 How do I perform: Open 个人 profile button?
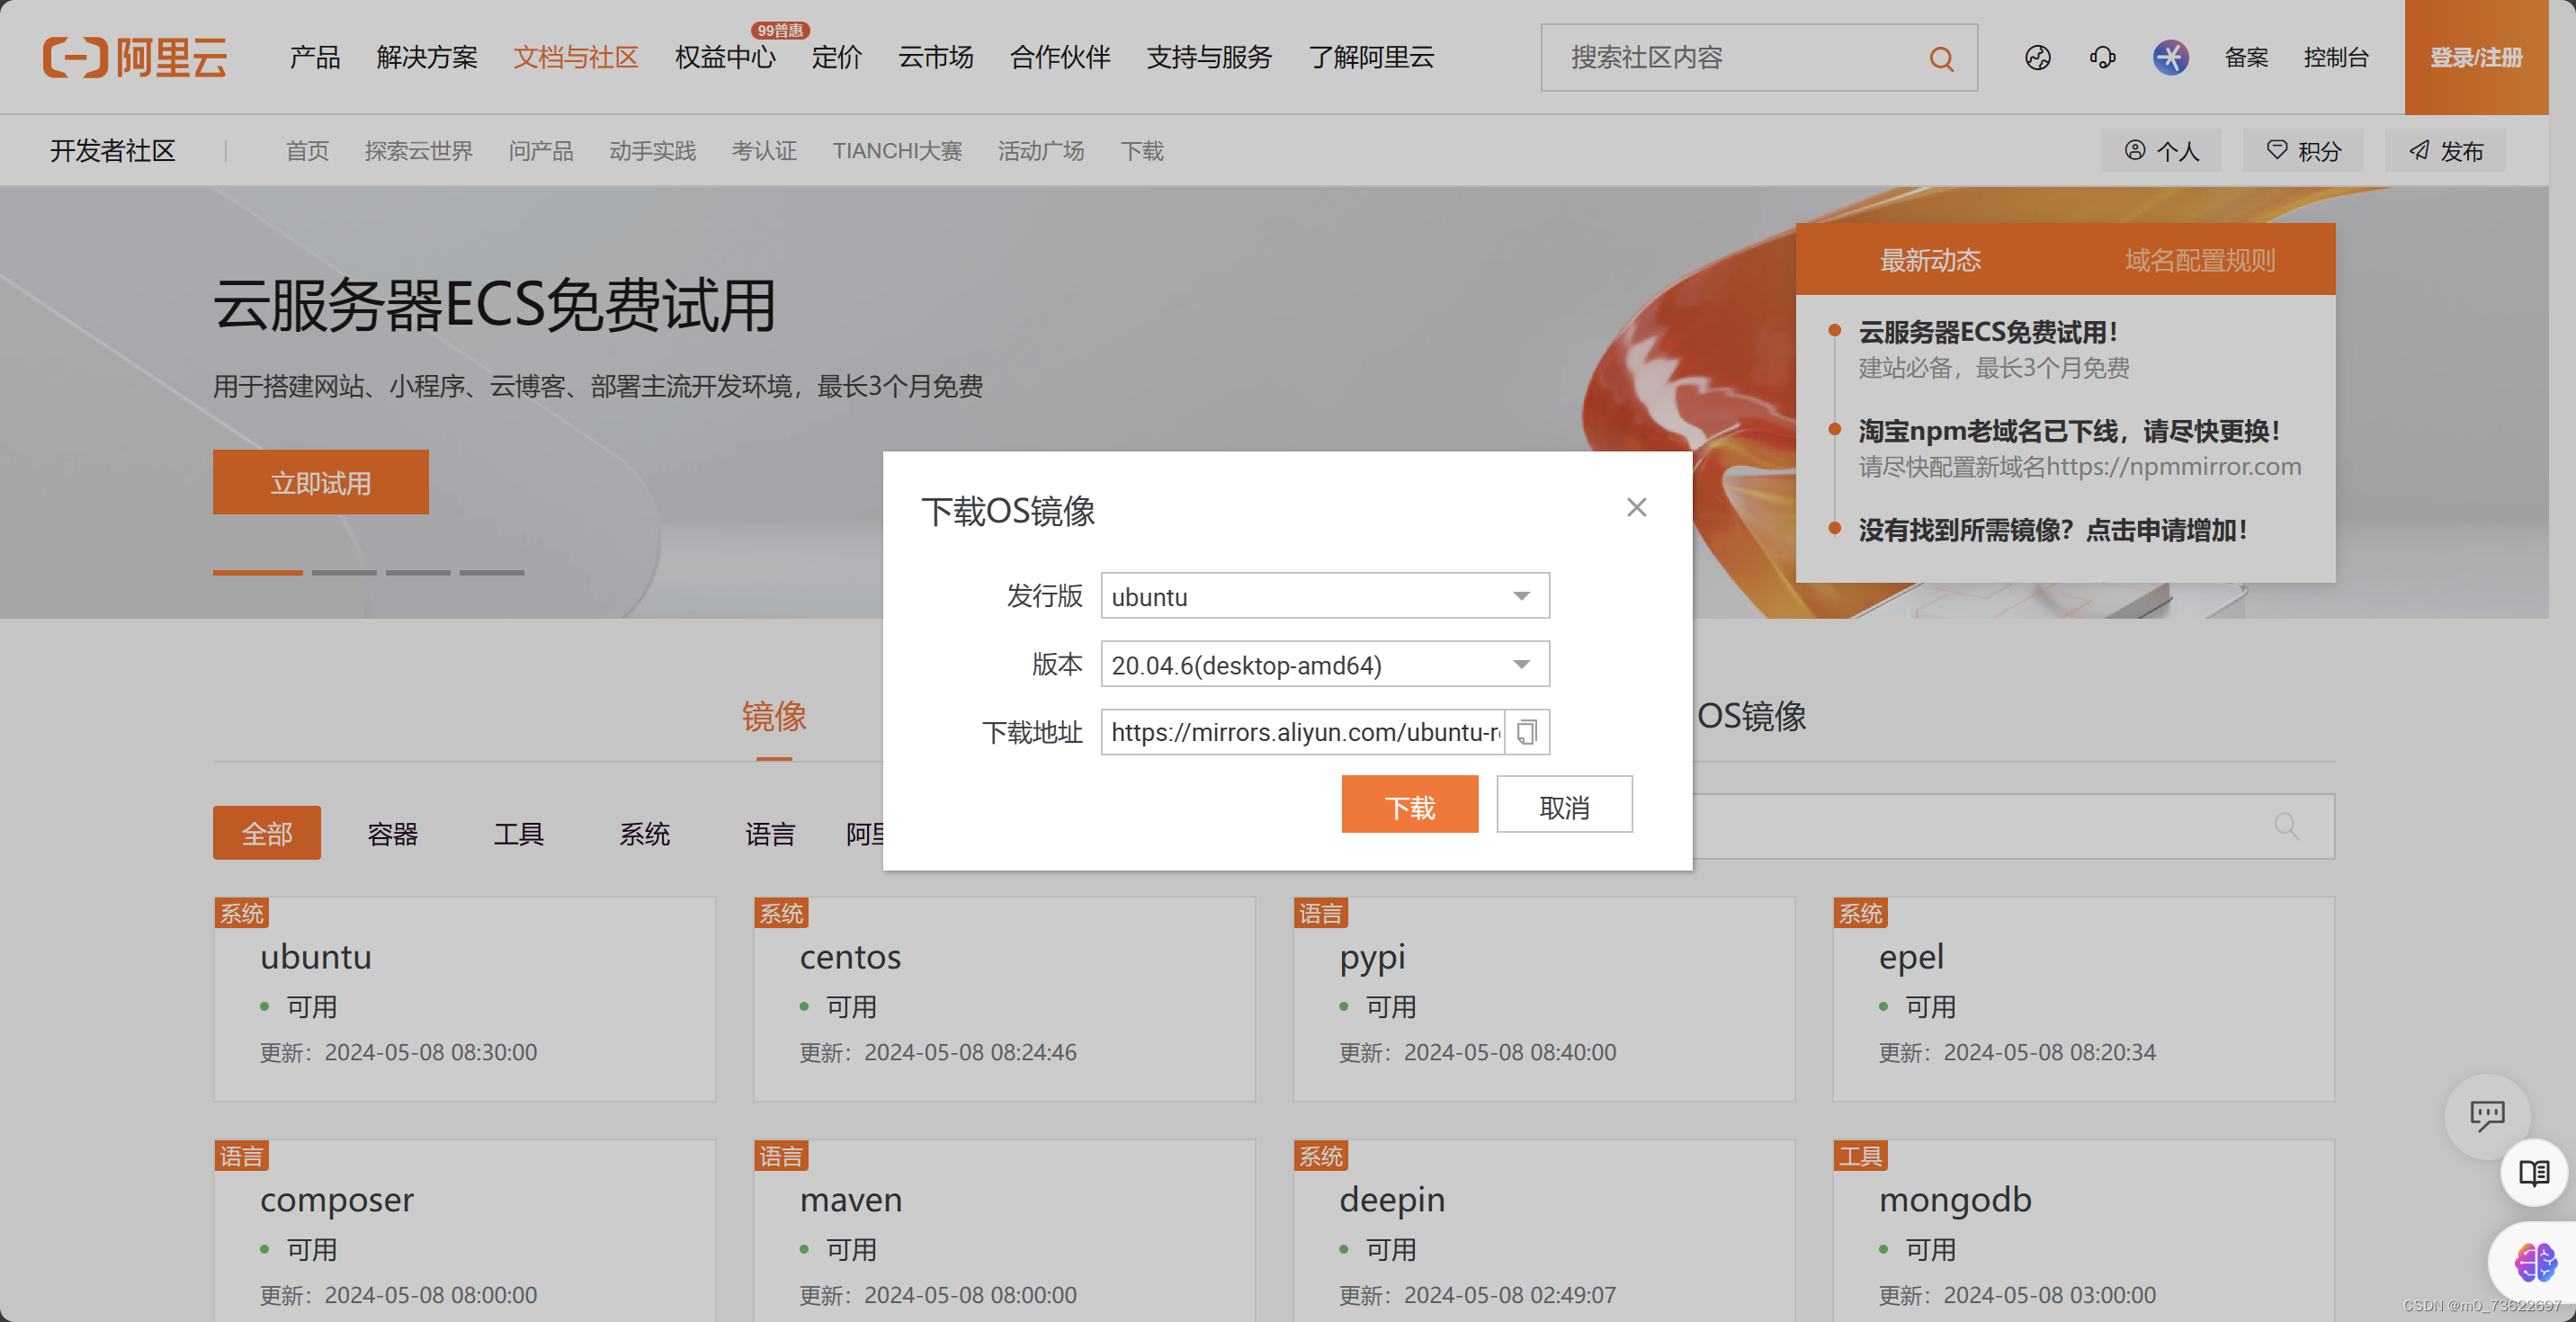(x=2161, y=150)
